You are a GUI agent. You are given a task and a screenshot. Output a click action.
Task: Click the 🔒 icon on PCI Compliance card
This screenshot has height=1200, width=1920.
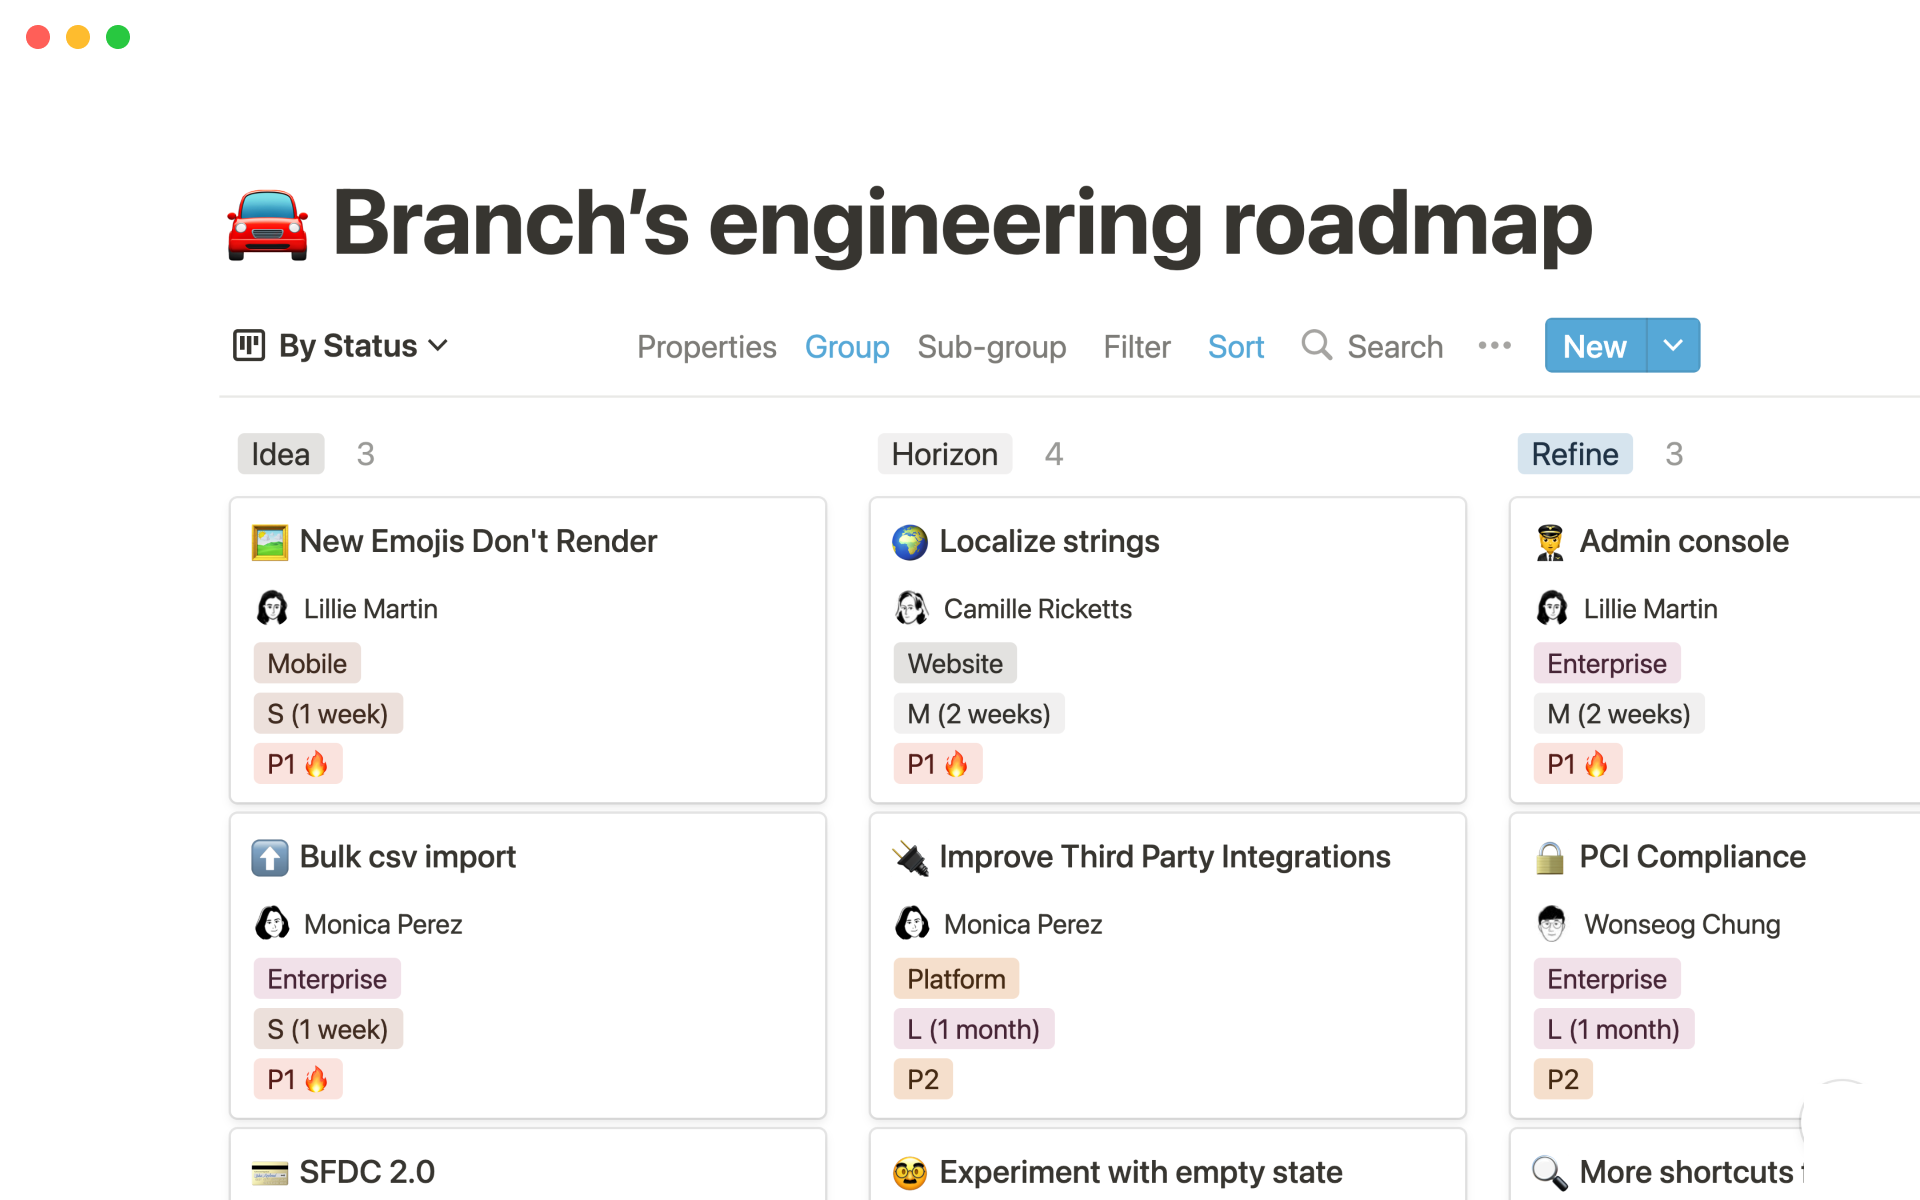coord(1552,854)
